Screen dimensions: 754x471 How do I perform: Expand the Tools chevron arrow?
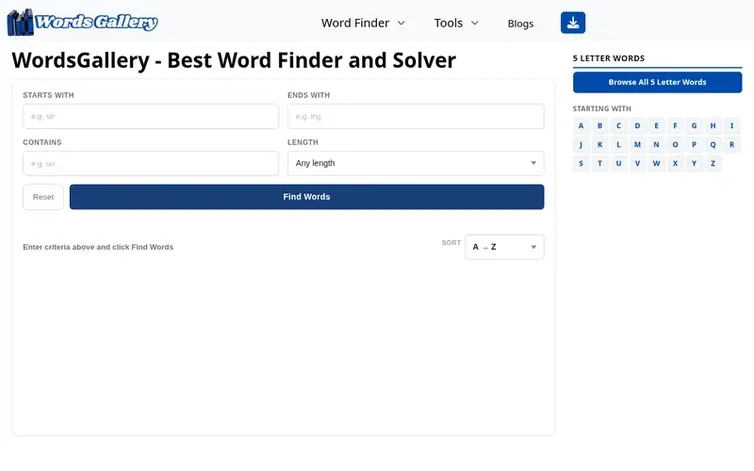pos(475,23)
